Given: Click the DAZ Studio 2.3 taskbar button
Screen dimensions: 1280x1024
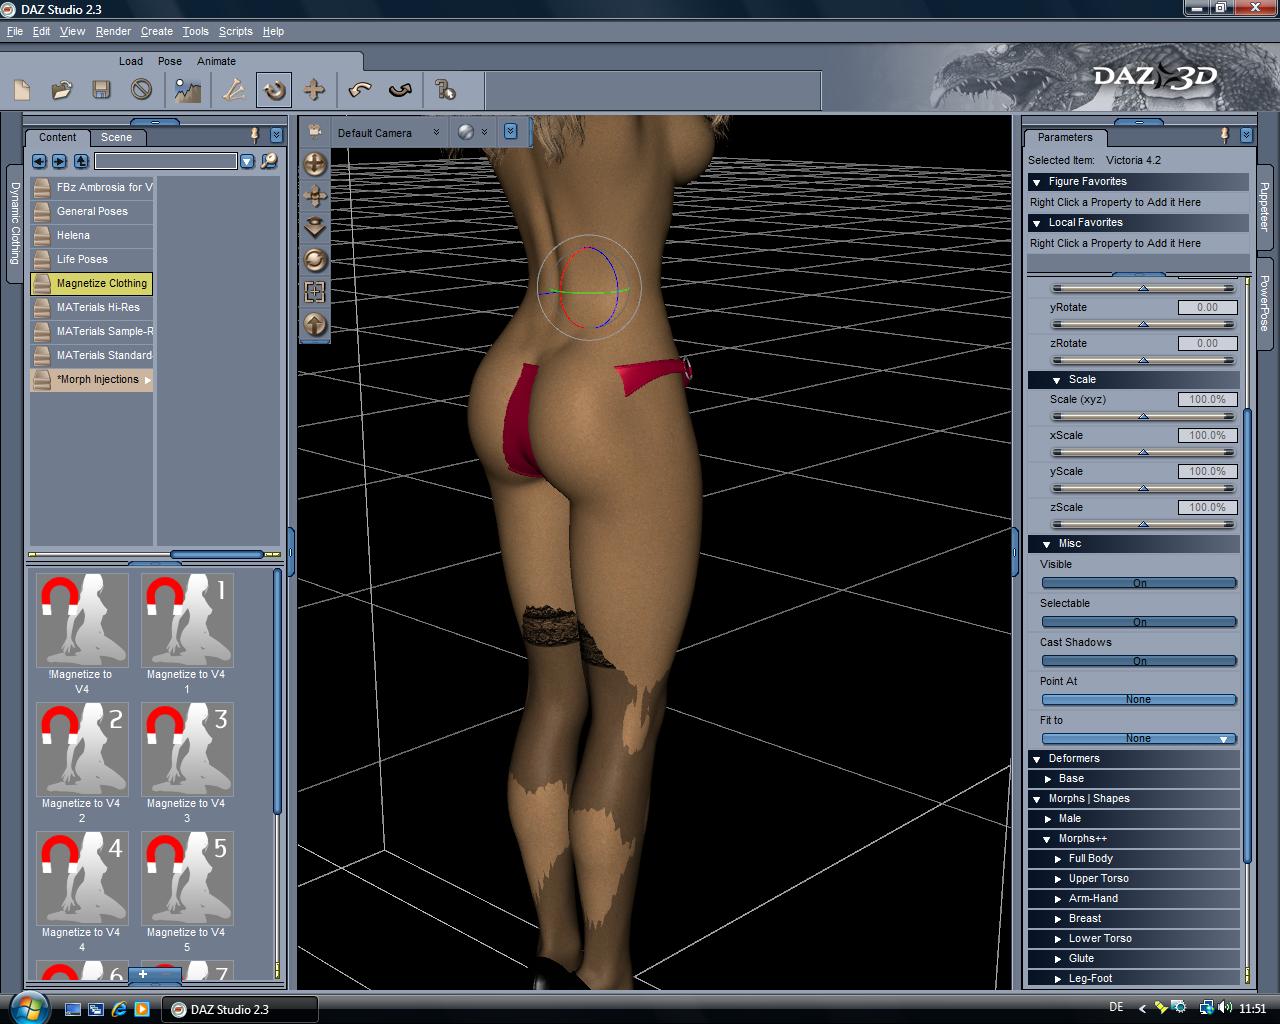Looking at the screenshot, I should click(240, 1009).
